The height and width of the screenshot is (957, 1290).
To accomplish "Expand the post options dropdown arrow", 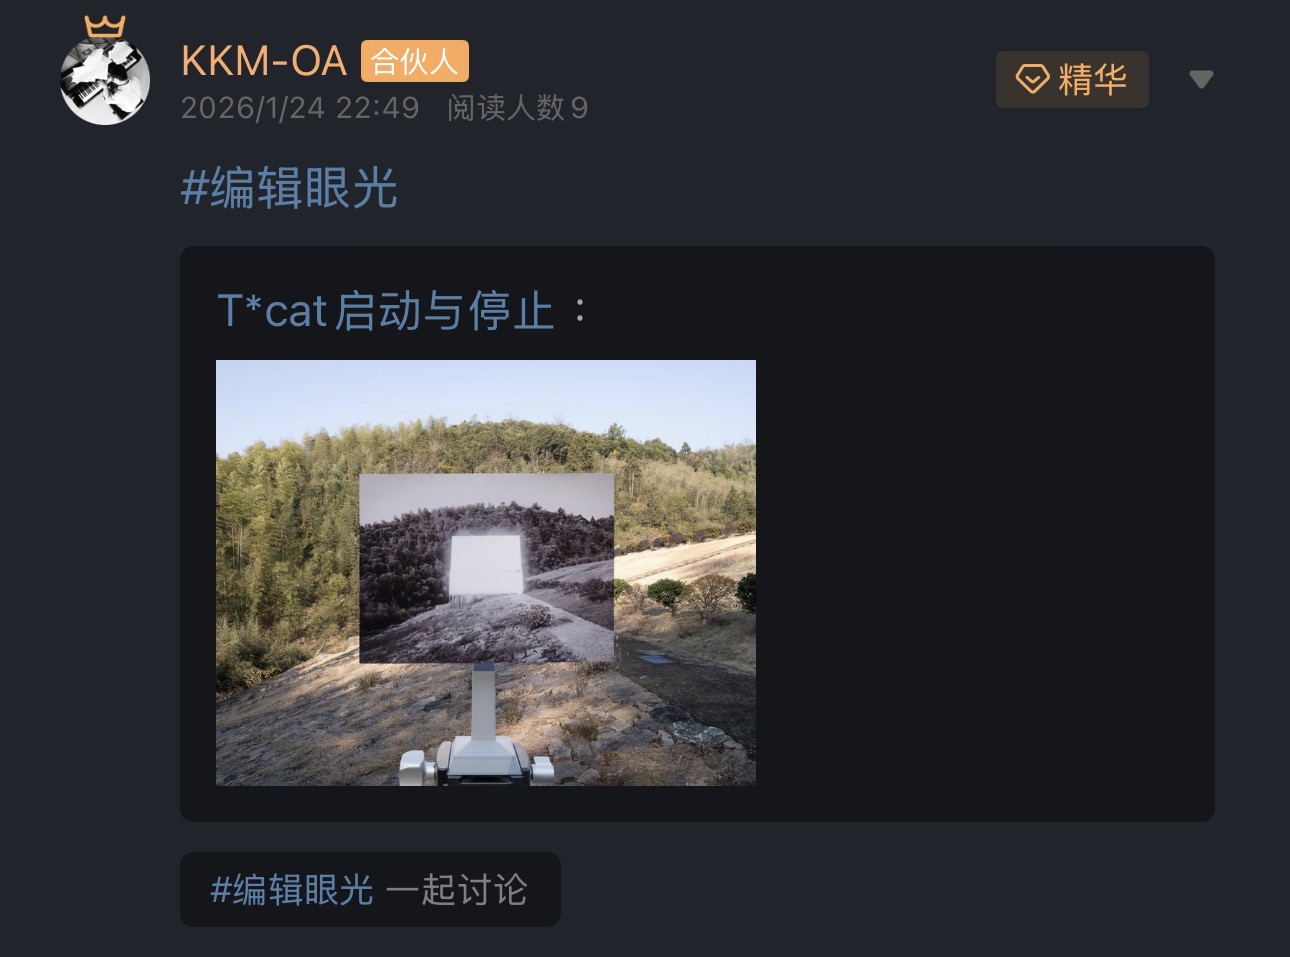I will 1201,79.
